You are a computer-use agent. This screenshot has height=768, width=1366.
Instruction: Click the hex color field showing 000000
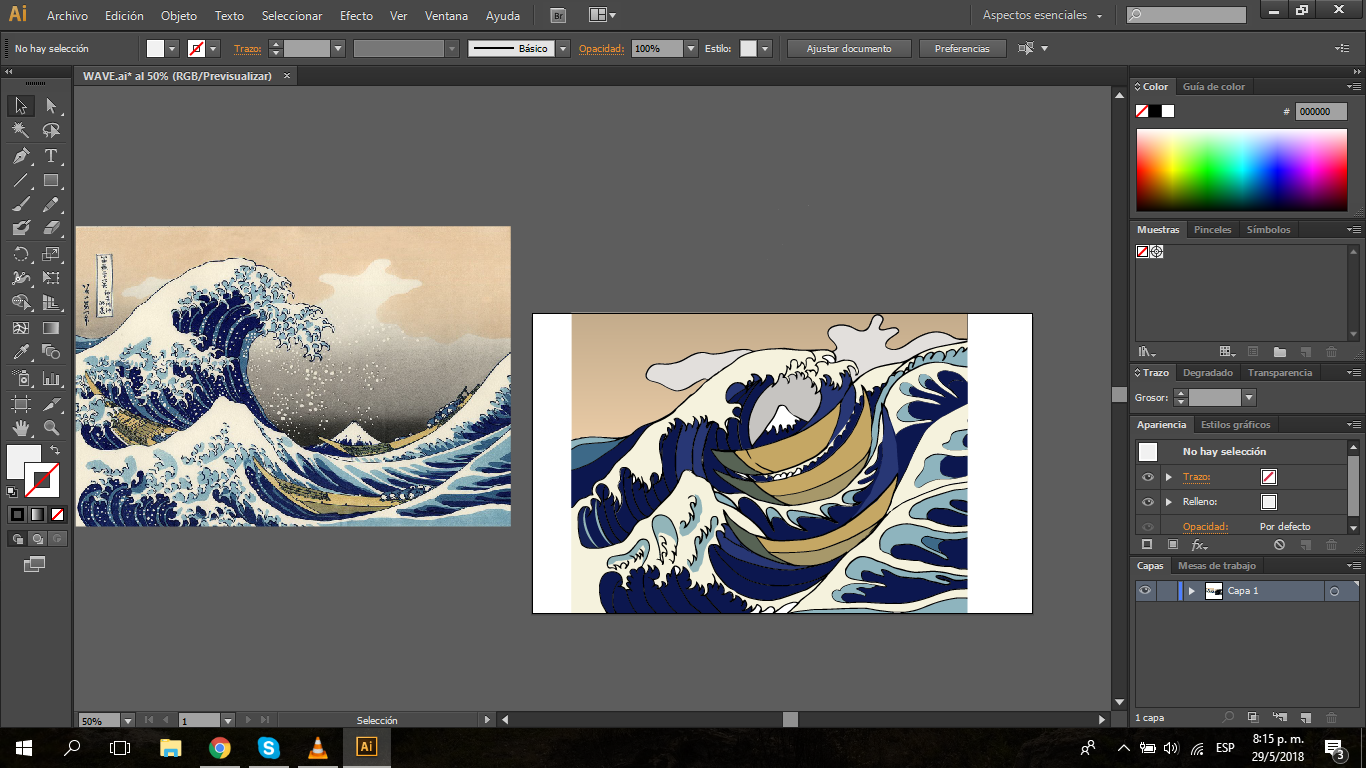click(1321, 112)
